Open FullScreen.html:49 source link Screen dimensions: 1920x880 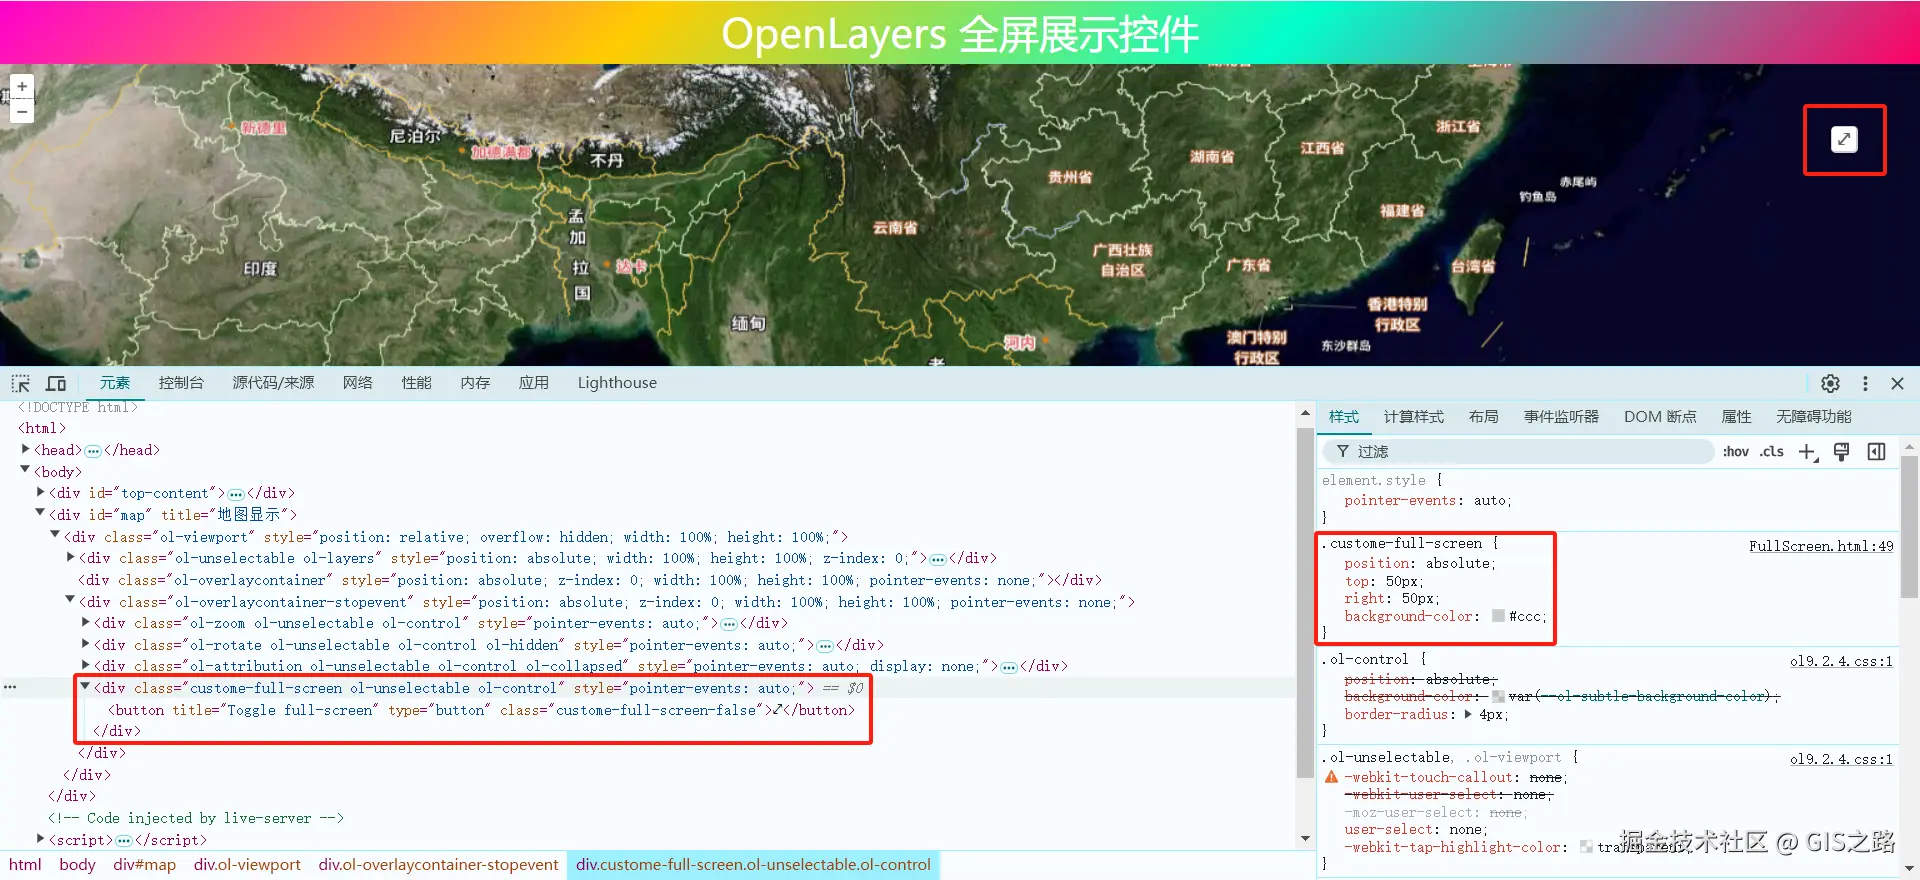pos(1821,546)
